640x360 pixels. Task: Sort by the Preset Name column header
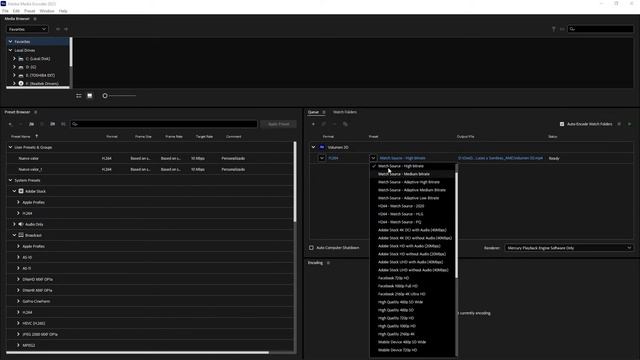point(21,137)
